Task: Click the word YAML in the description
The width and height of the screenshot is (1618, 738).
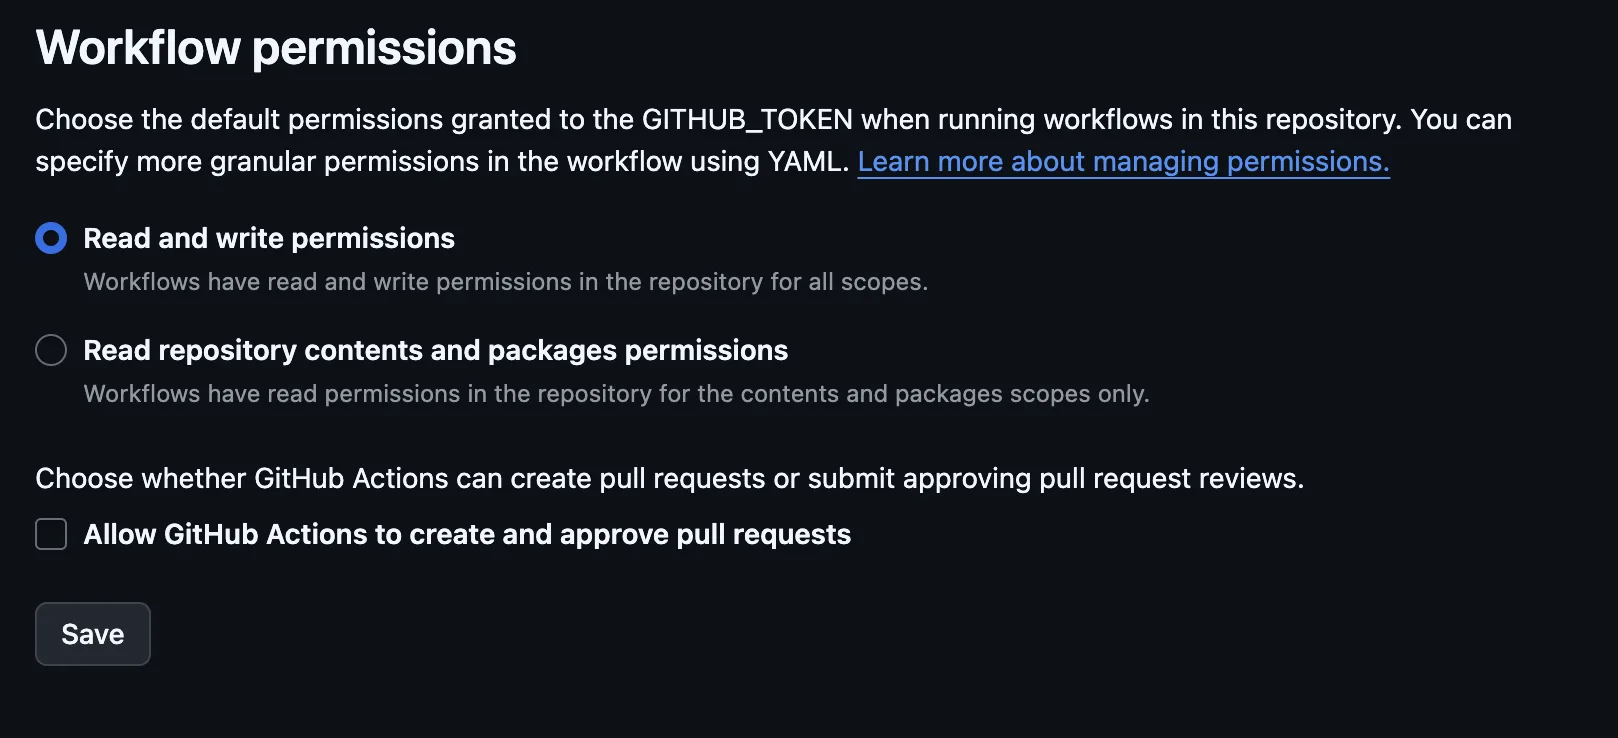Action: 807,162
